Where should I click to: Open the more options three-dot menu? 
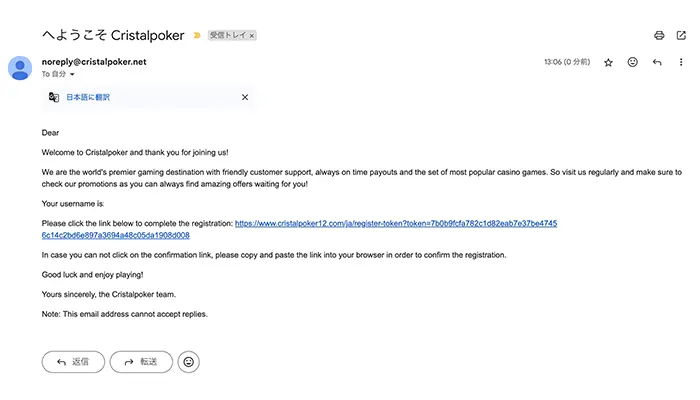(x=681, y=62)
